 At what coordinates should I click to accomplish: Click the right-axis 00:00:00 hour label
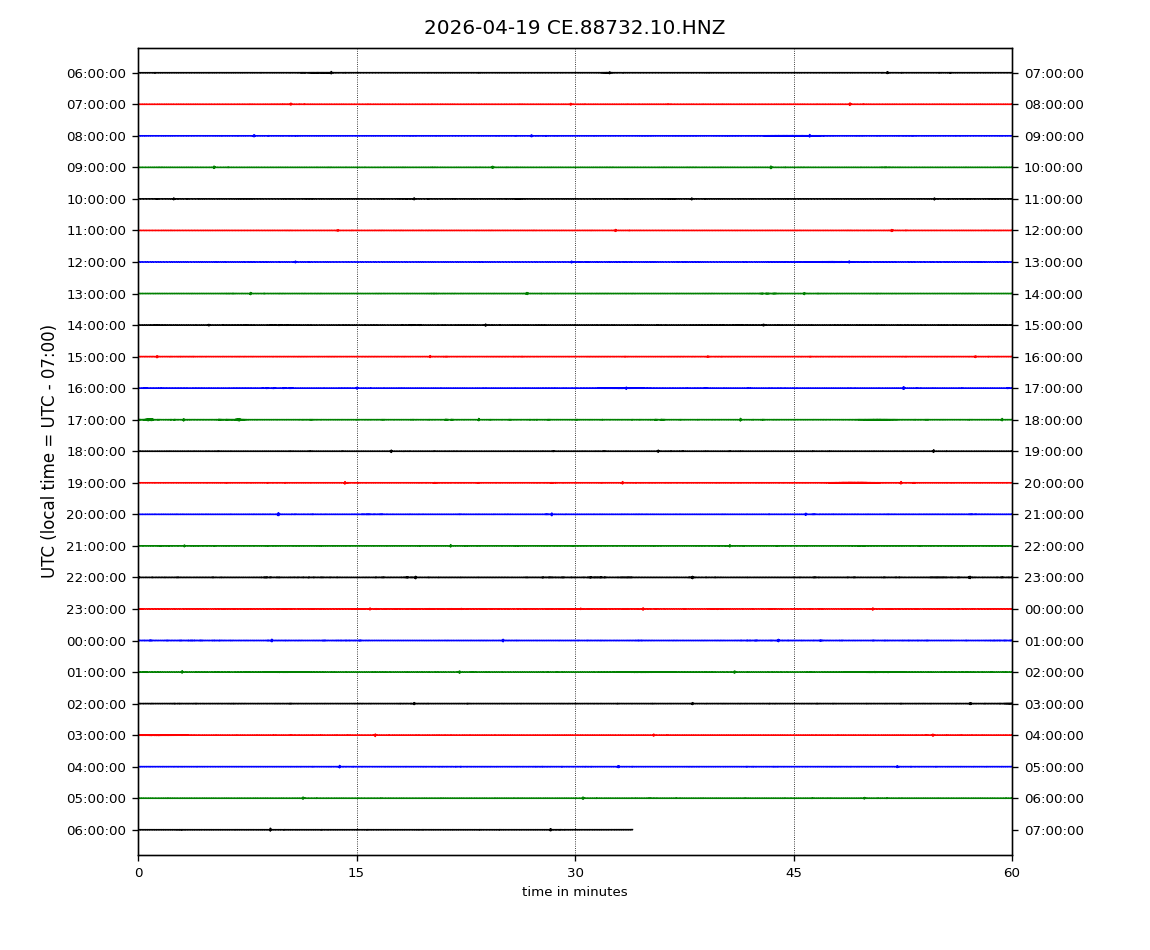[1053, 609]
